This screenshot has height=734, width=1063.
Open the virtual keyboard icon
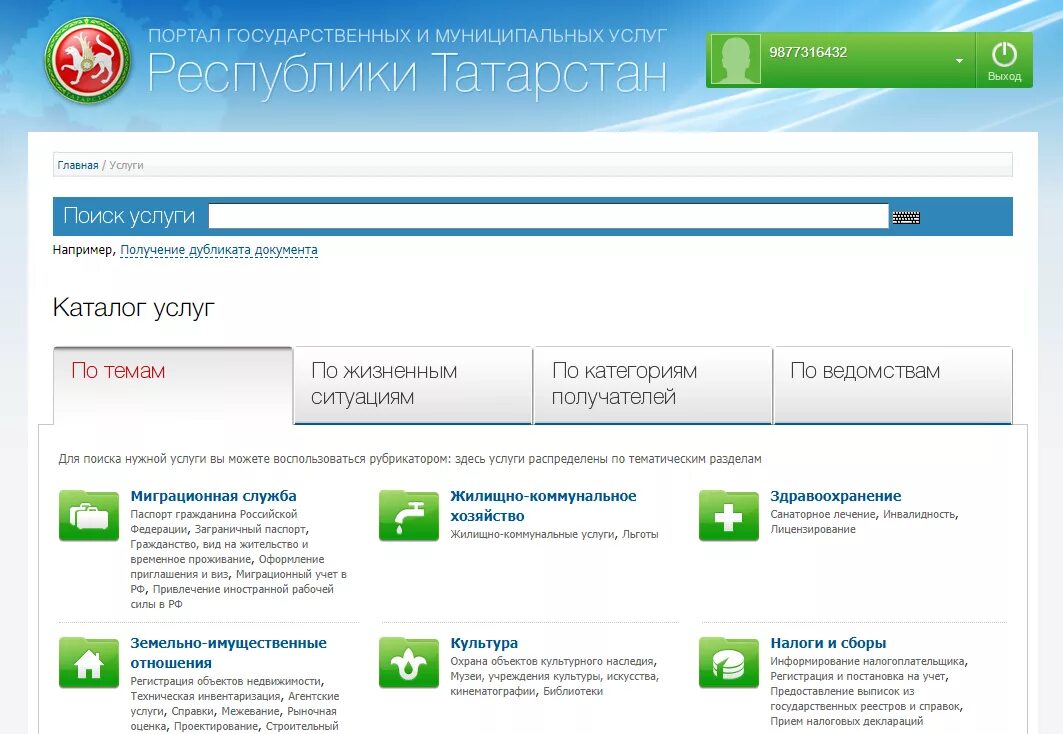coord(906,218)
